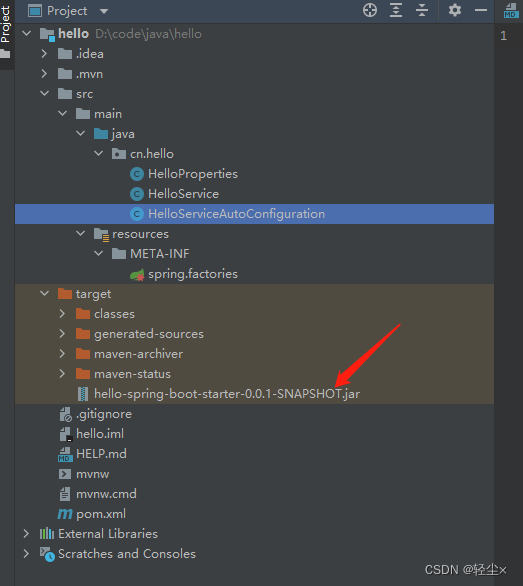The width and height of the screenshot is (523, 586).
Task: Expand the .idea folder
Action: click(44, 54)
